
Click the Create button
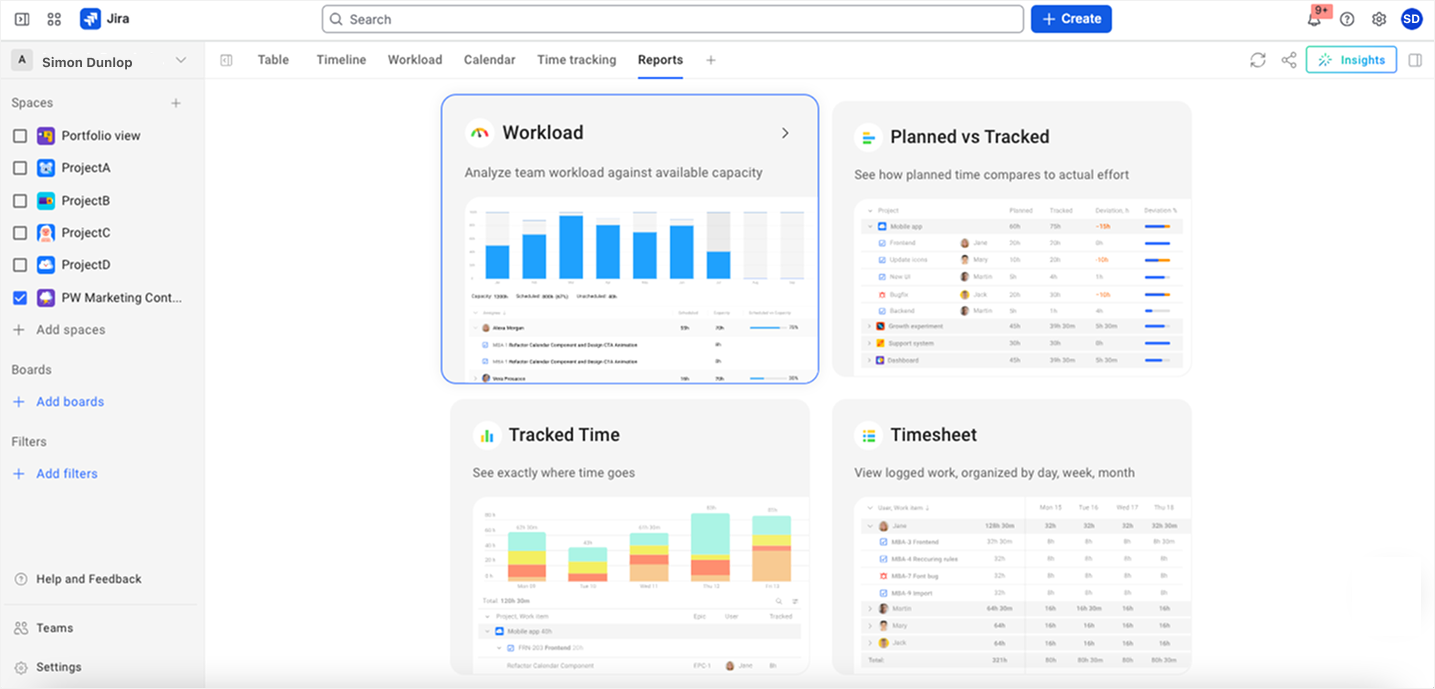click(x=1071, y=19)
